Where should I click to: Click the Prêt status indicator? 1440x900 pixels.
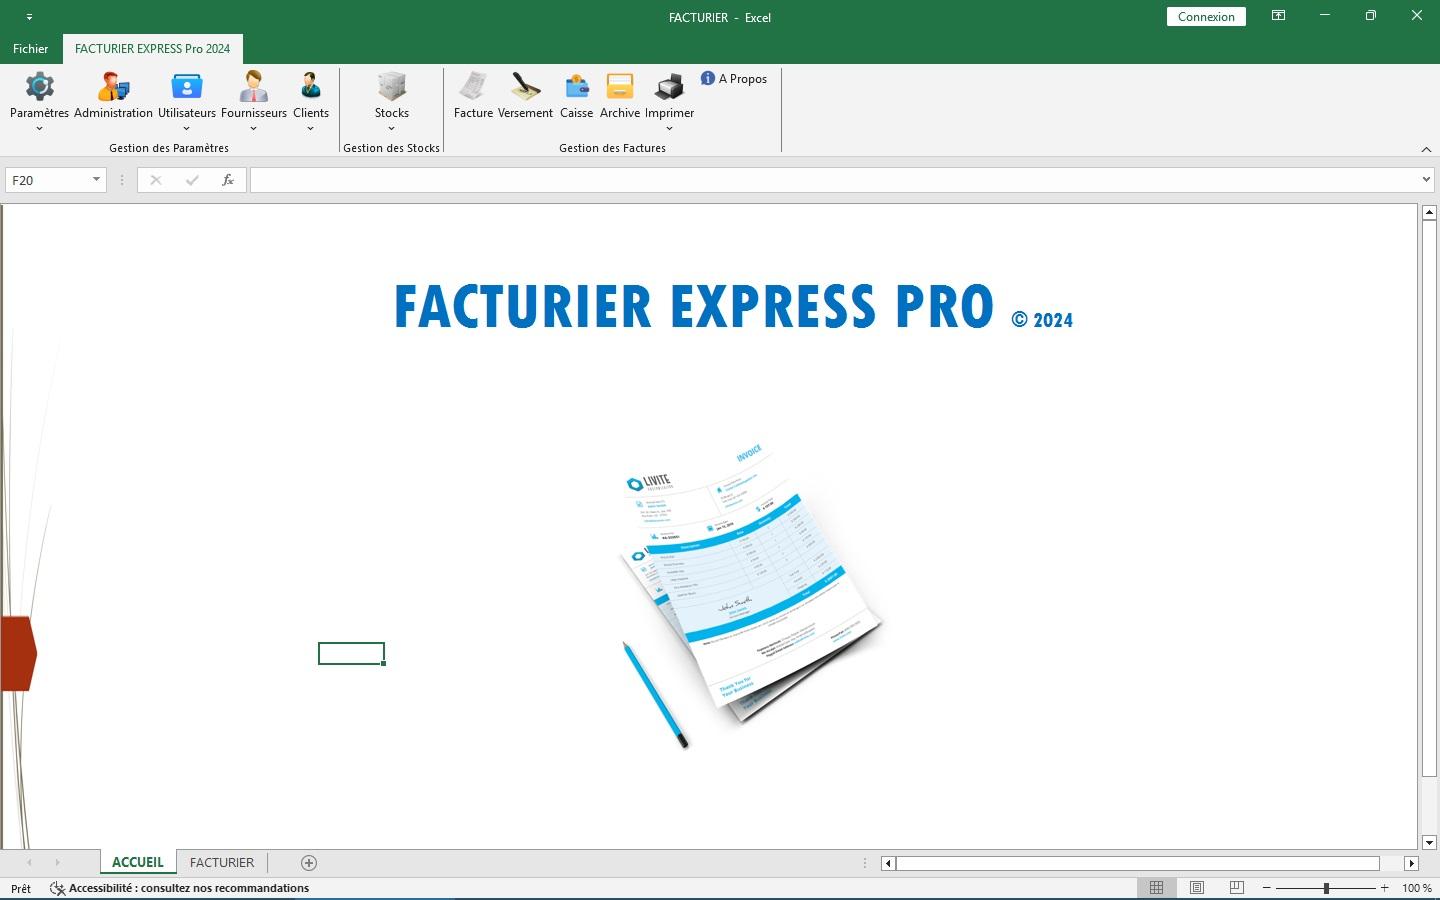21,888
